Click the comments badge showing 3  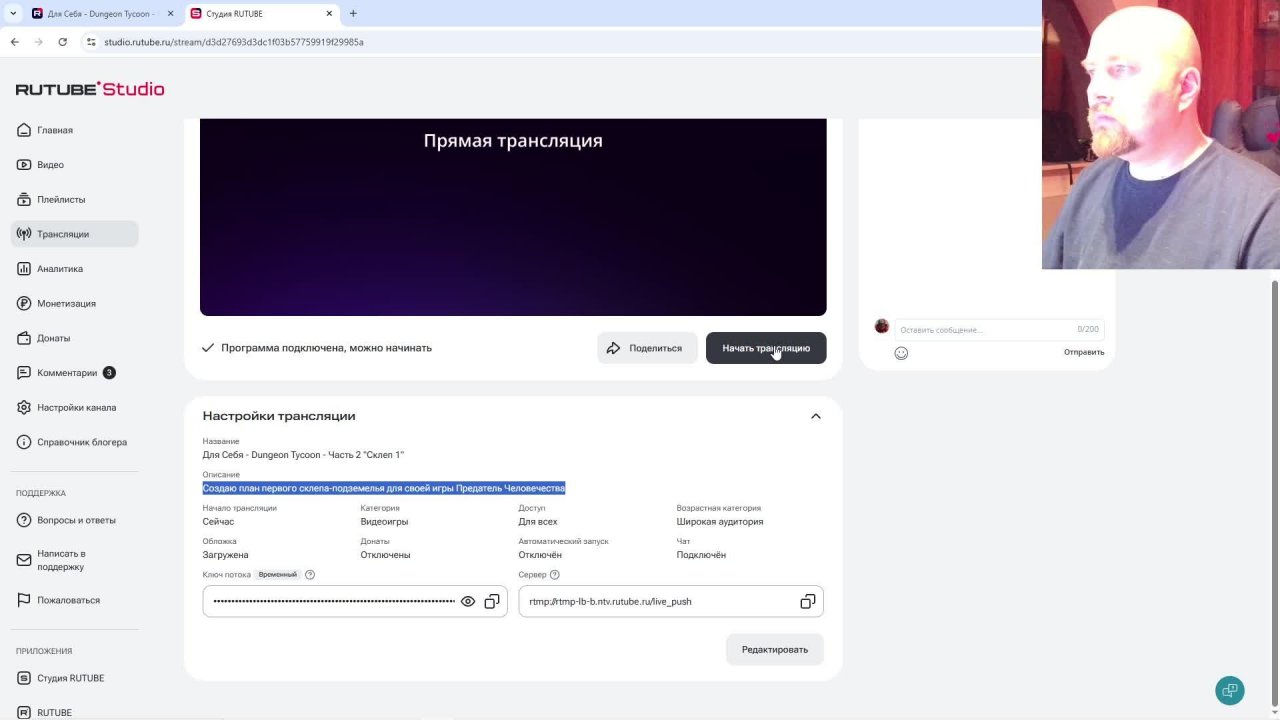109,373
